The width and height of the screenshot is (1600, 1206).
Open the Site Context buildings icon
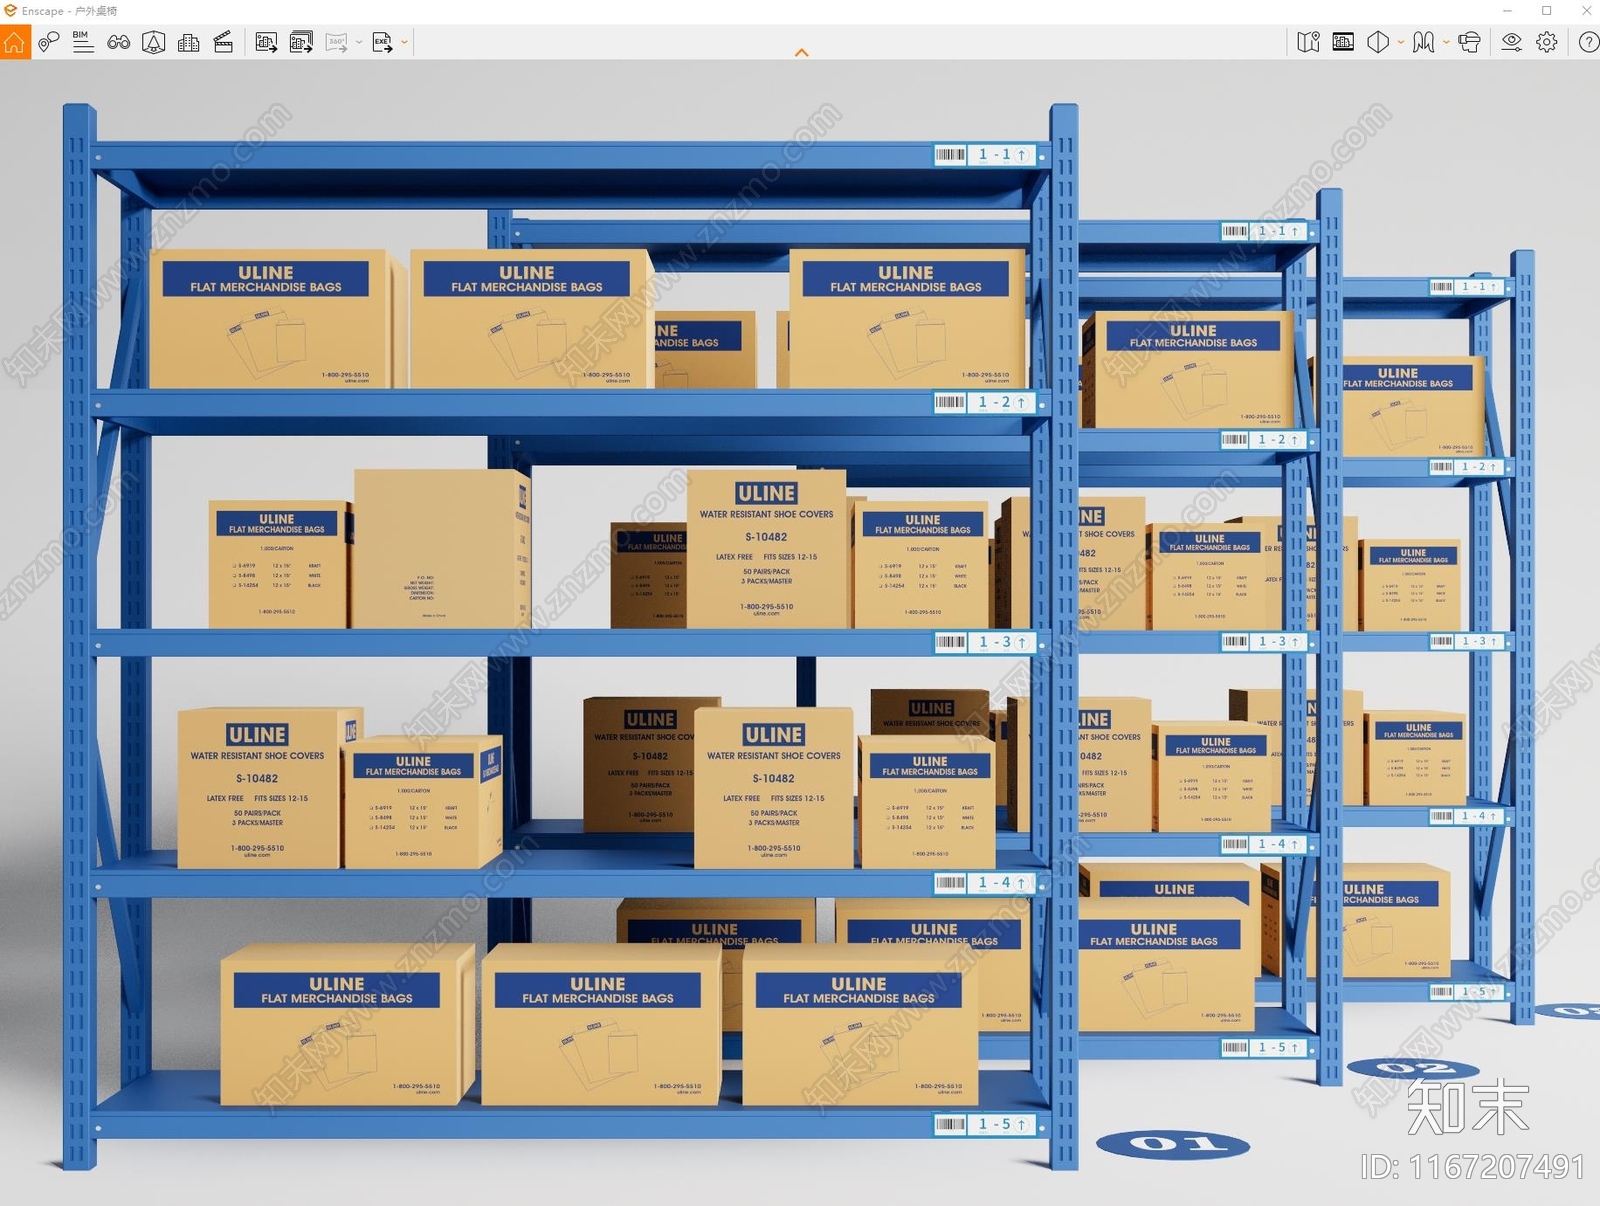point(188,42)
